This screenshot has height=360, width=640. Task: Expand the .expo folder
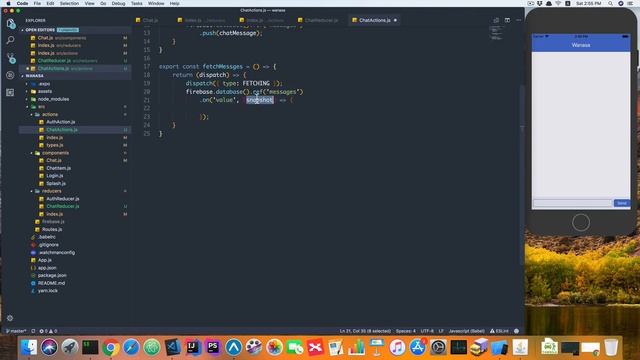click(44, 84)
